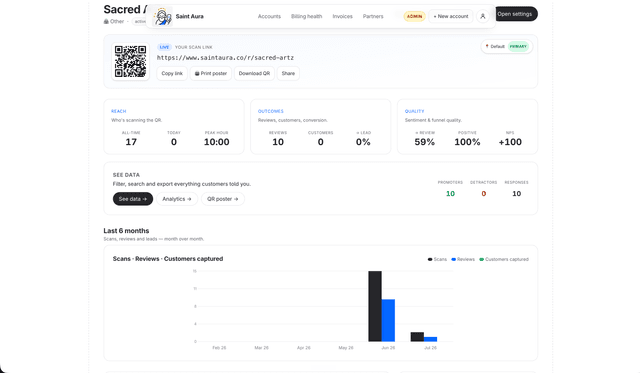Click the Jun 26 black Scans bar
This screenshot has width=640, height=373.
[x=375, y=306]
